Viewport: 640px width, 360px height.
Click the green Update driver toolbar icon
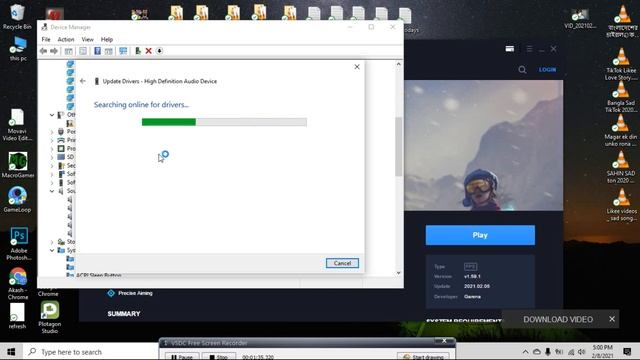(138, 51)
